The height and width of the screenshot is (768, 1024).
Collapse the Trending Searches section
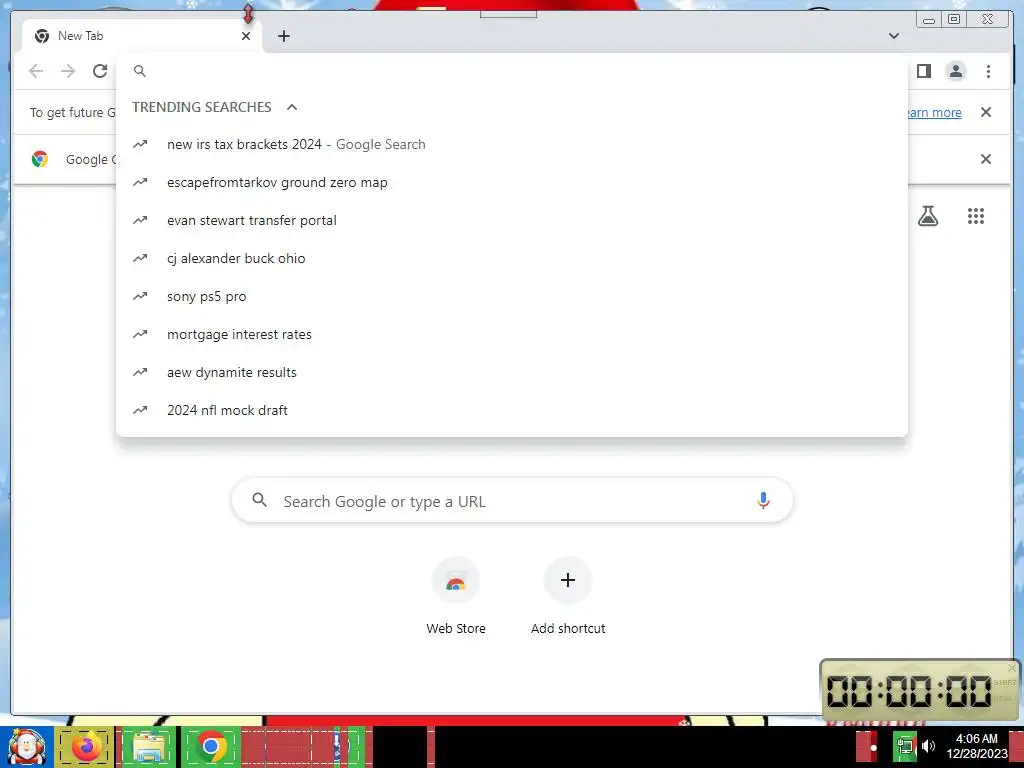pyautogui.click(x=292, y=107)
